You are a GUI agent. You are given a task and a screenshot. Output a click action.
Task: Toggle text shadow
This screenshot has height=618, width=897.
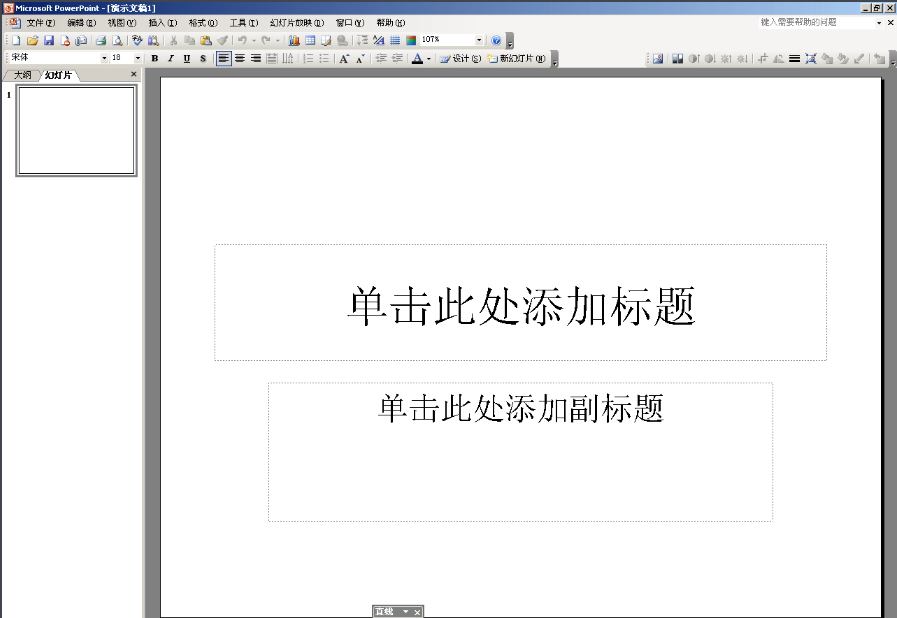pos(203,58)
